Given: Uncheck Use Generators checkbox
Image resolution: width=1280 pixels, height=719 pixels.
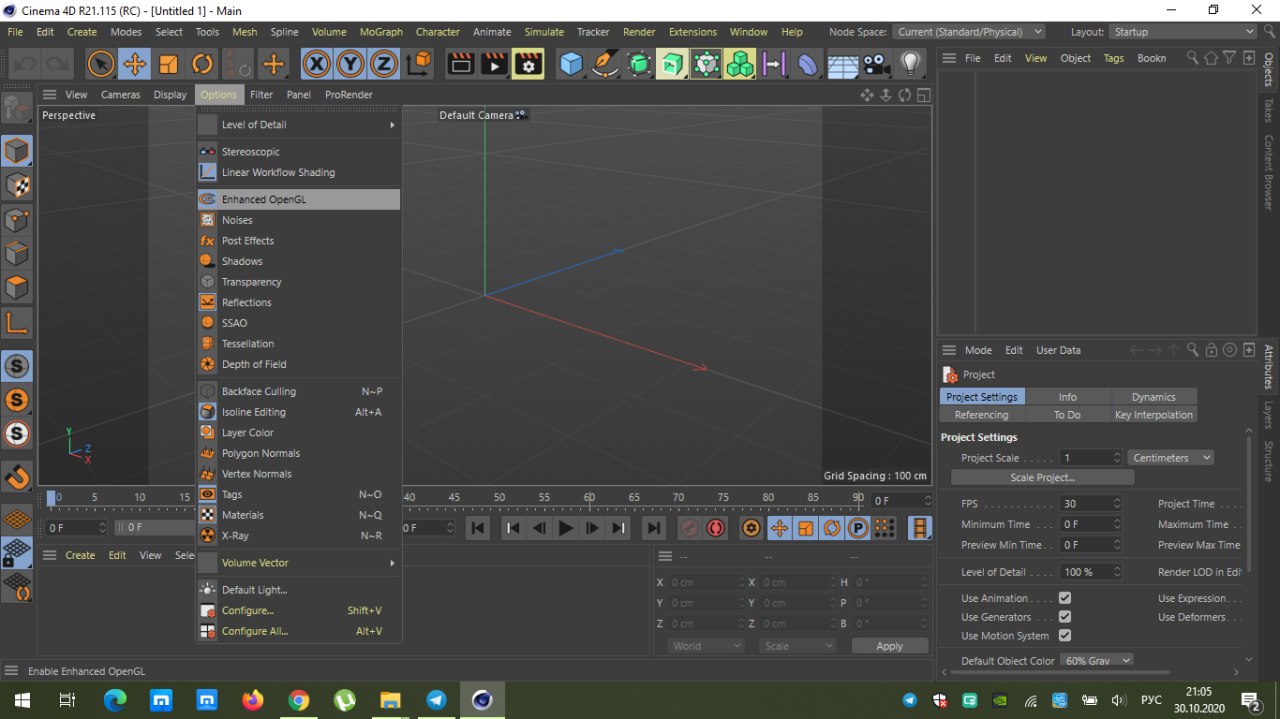Looking at the screenshot, I should pyautogui.click(x=1065, y=617).
